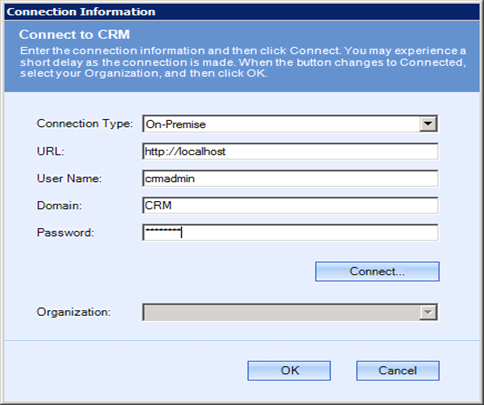Click the Connection Type label

(x=85, y=124)
